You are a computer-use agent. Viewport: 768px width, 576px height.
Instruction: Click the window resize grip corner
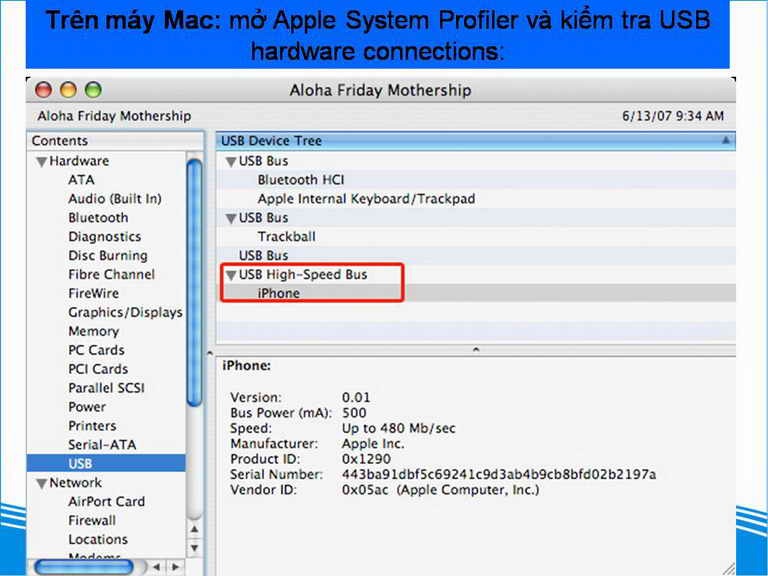click(729, 569)
